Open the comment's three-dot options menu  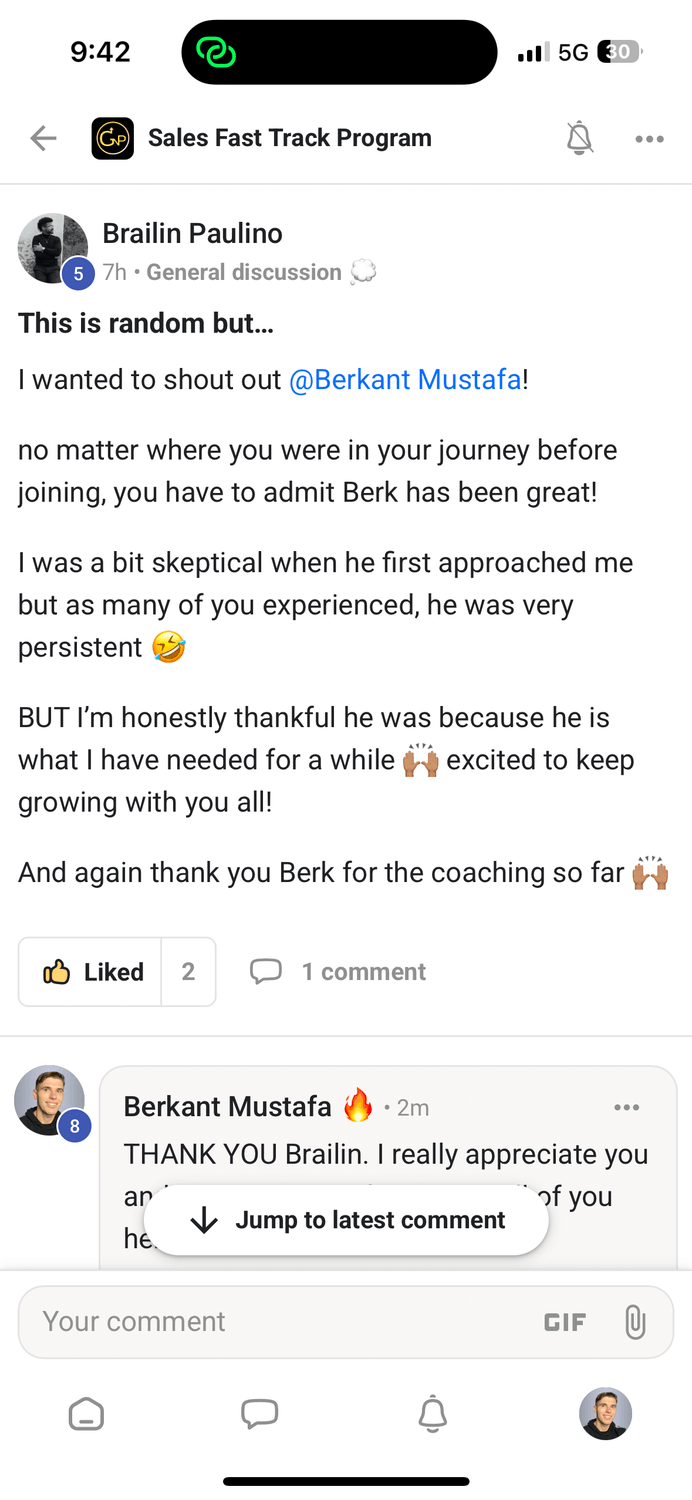pyautogui.click(x=627, y=1107)
